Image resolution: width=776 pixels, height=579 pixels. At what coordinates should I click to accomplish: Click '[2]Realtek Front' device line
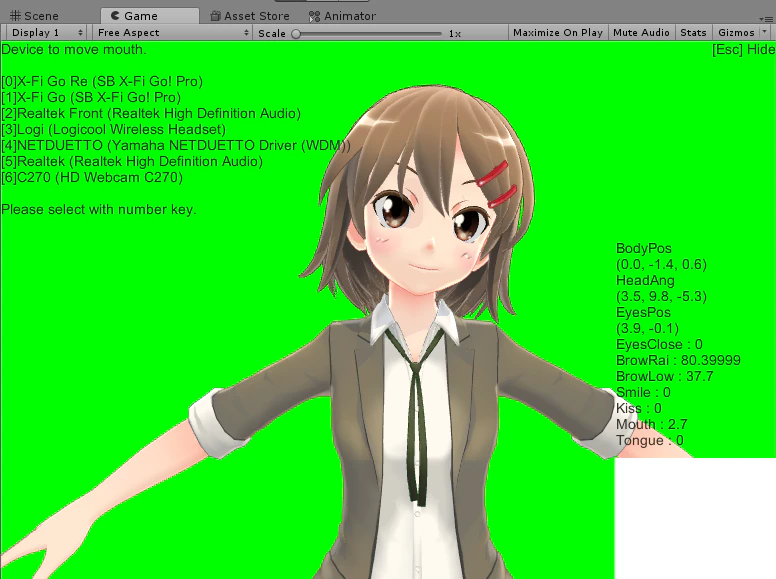point(151,113)
